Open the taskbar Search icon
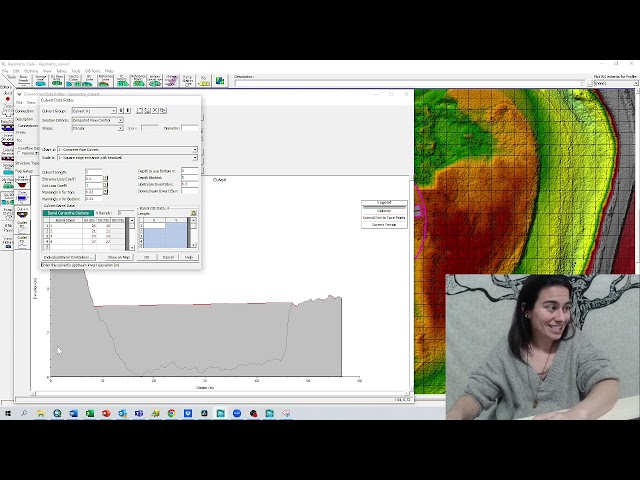 click(x=24, y=413)
